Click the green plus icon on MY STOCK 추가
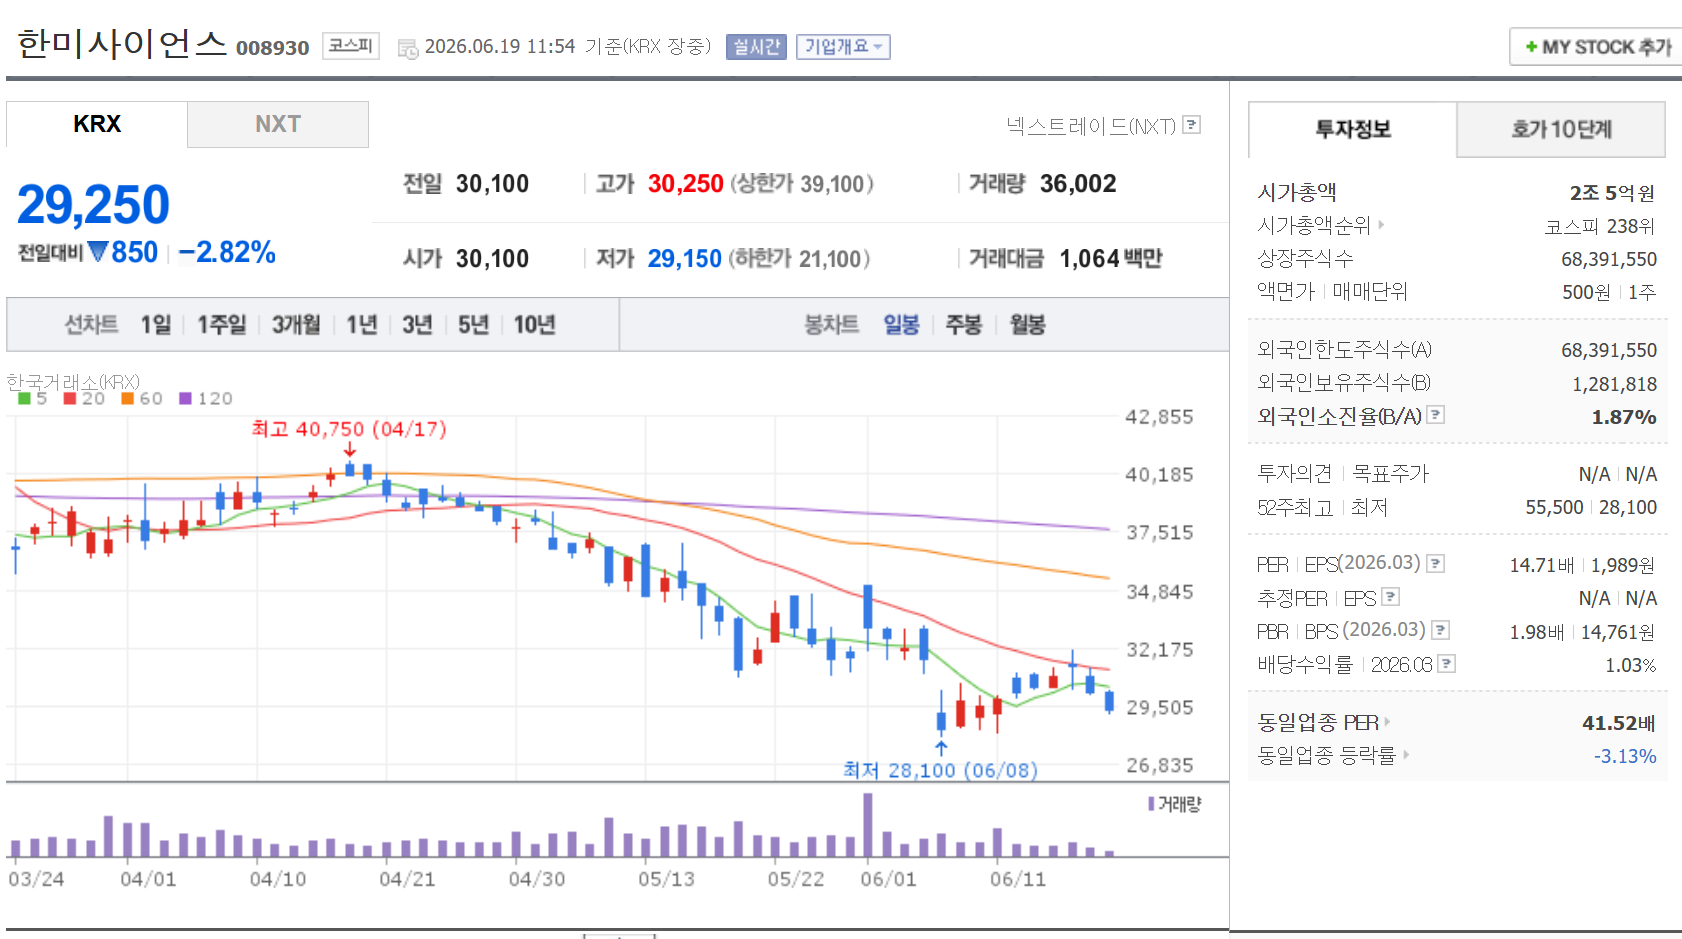Viewport: 1682px width, 939px height. click(1531, 47)
